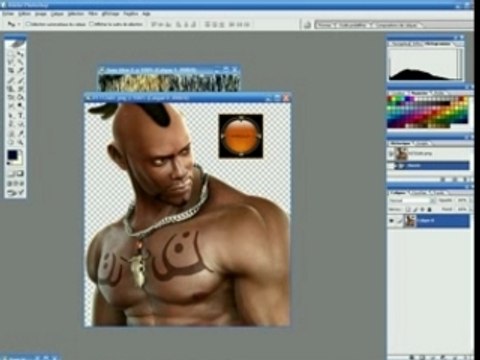Select the Path Selection tool
The height and width of the screenshot is (360, 480).
click(x=11, y=115)
